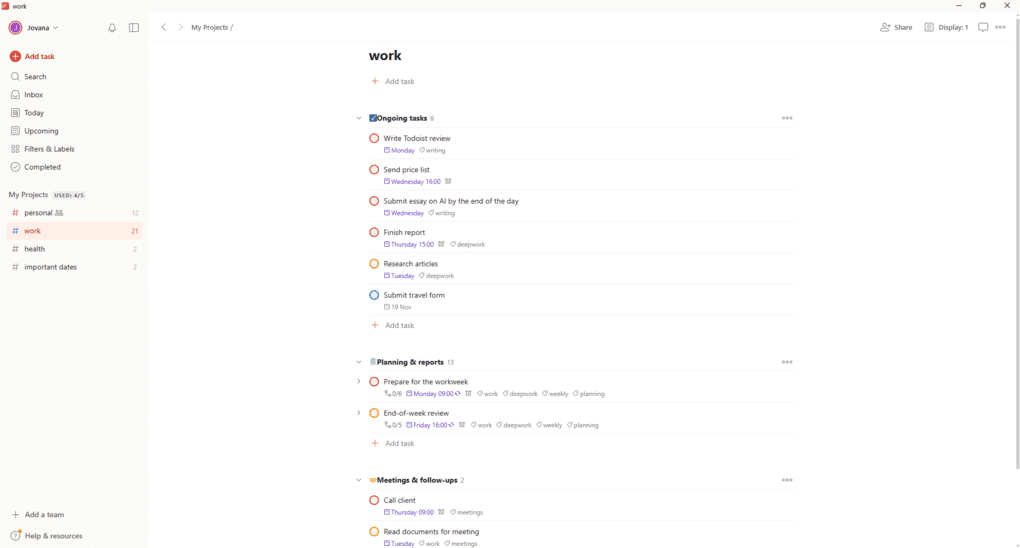This screenshot has width=1020, height=548.
Task: Go back with the left arrow
Action: click(164, 27)
